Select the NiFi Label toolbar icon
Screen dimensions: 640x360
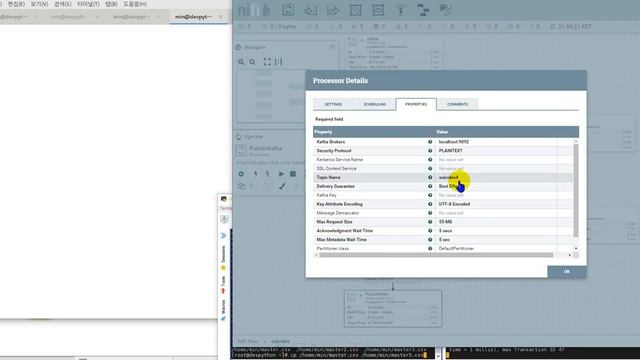coord(445,10)
